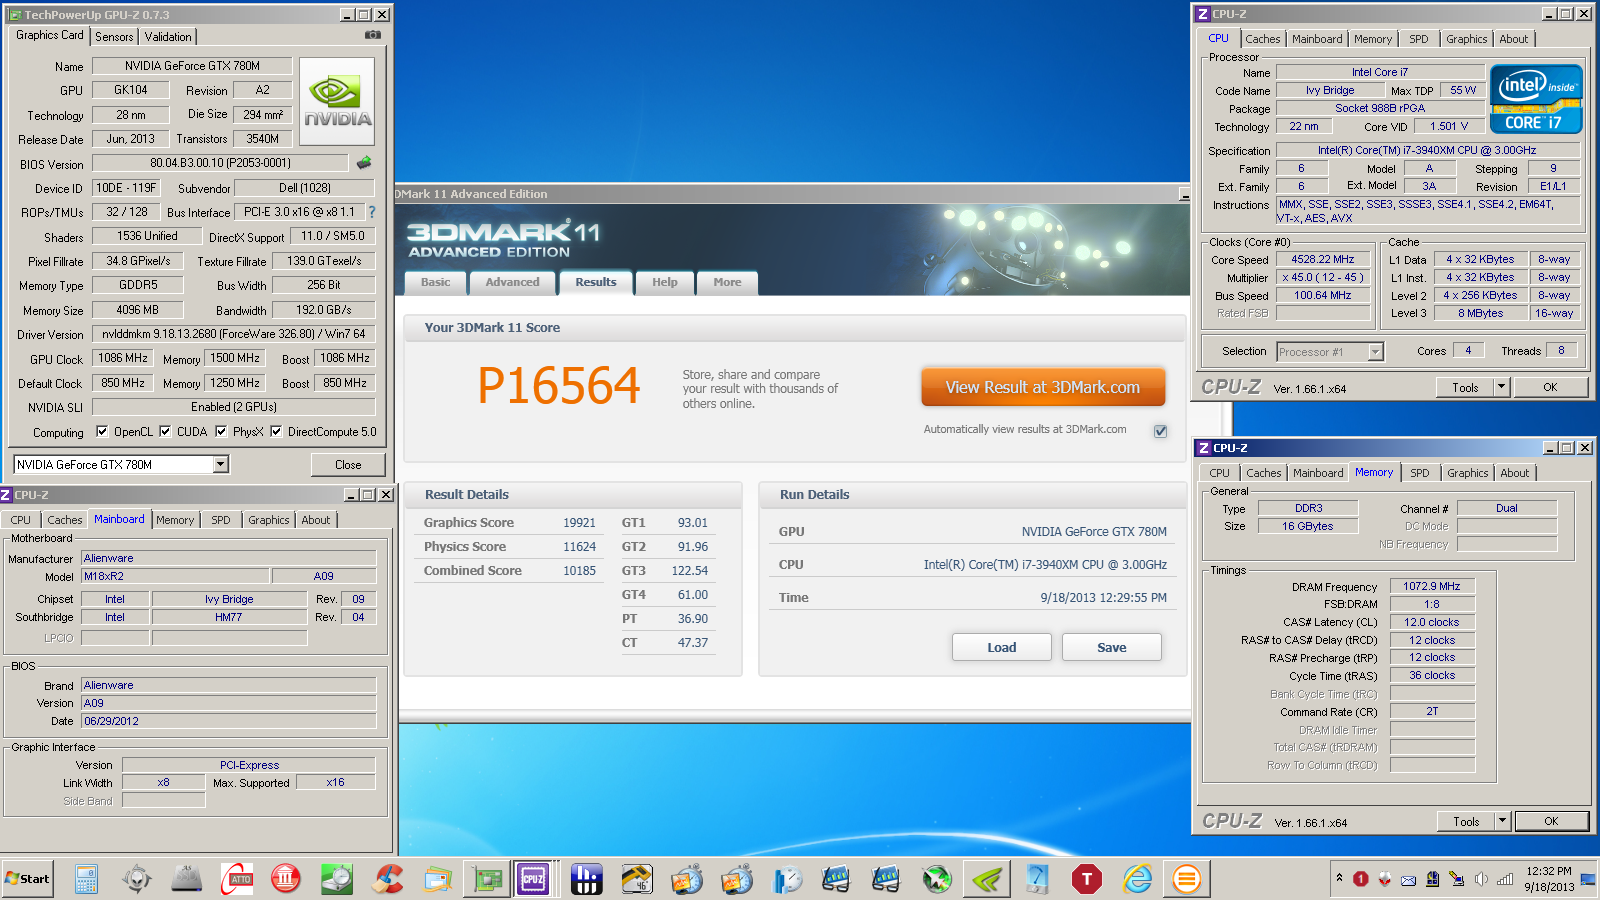Show hidden tray icons arrow
1600x900 pixels.
click(x=1339, y=878)
